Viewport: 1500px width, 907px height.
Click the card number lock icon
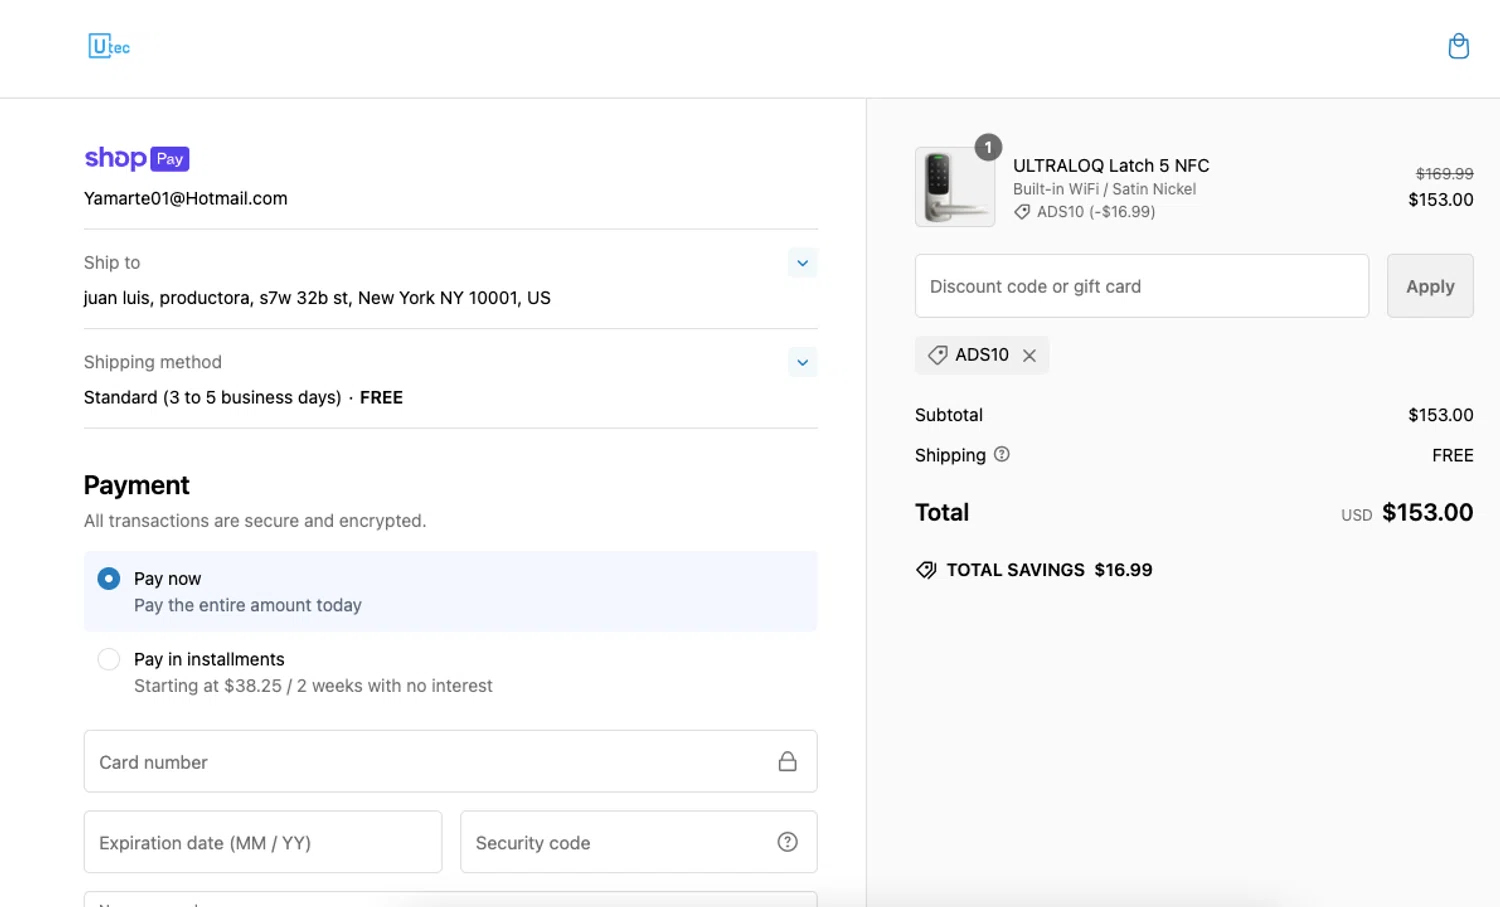click(x=787, y=762)
